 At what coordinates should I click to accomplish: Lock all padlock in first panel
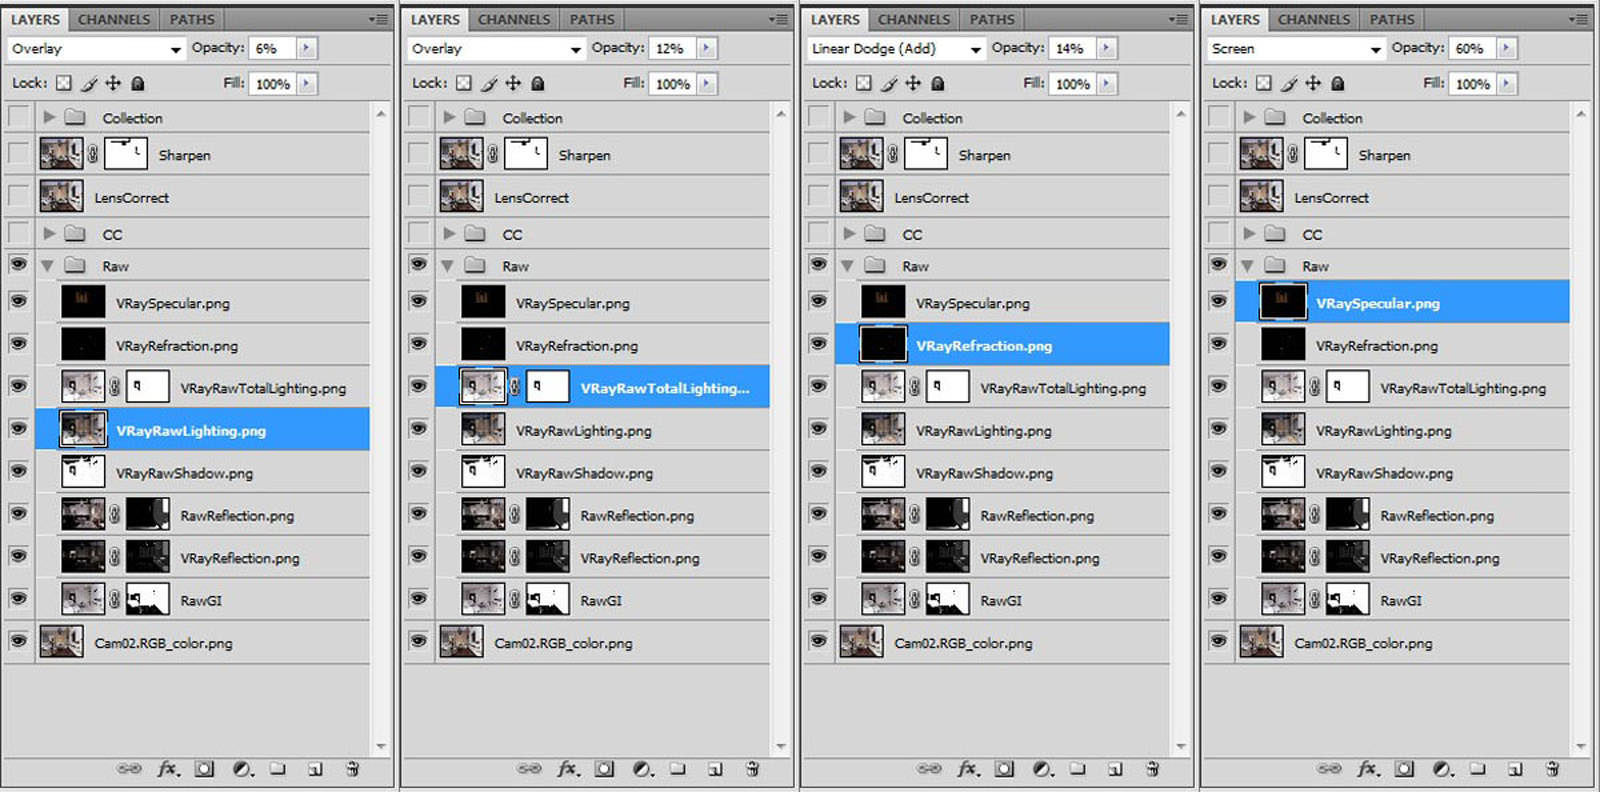tap(138, 83)
